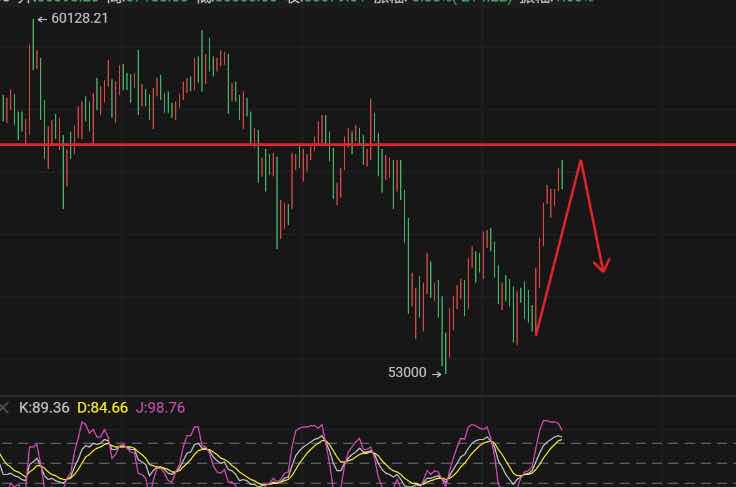
Task: Close the KDJ indicator panel
Action: (x=4, y=408)
